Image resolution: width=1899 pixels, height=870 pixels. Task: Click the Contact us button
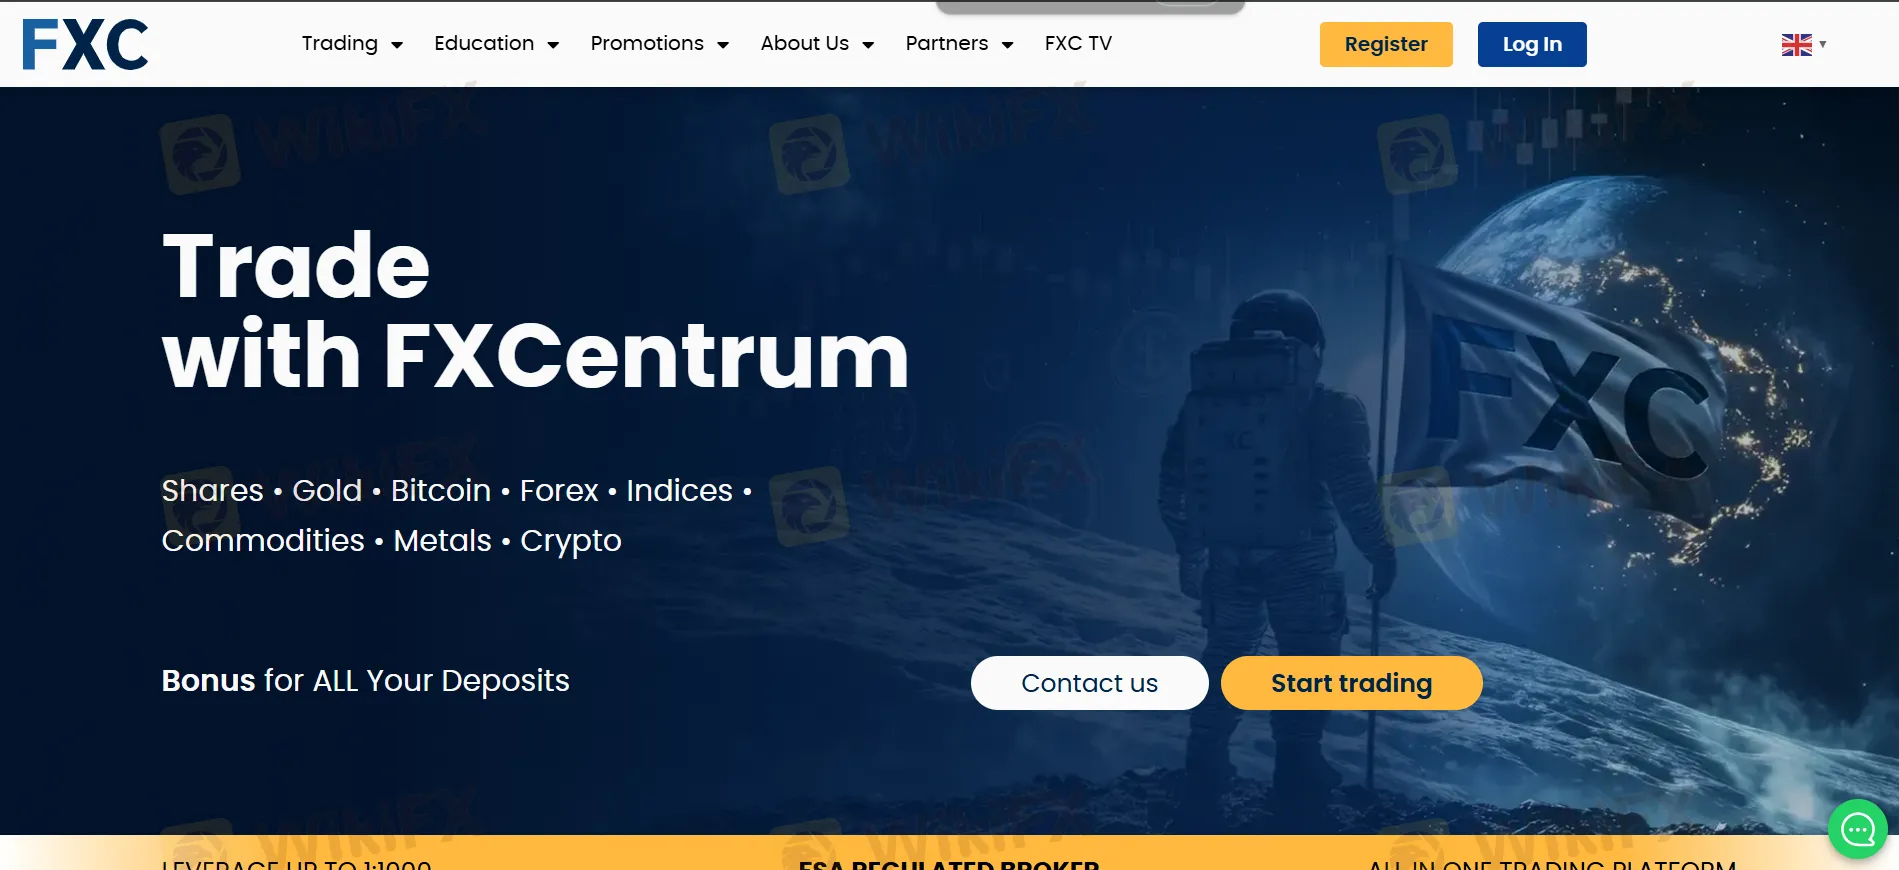click(x=1089, y=683)
